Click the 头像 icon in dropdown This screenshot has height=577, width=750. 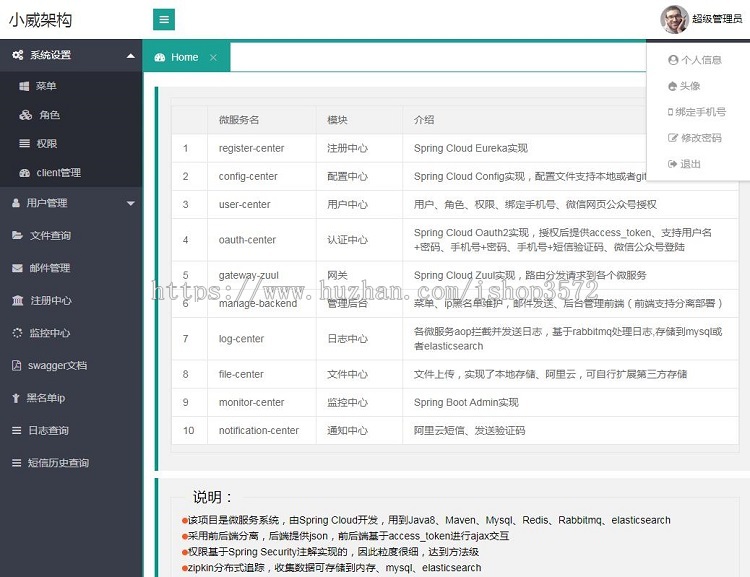[673, 86]
